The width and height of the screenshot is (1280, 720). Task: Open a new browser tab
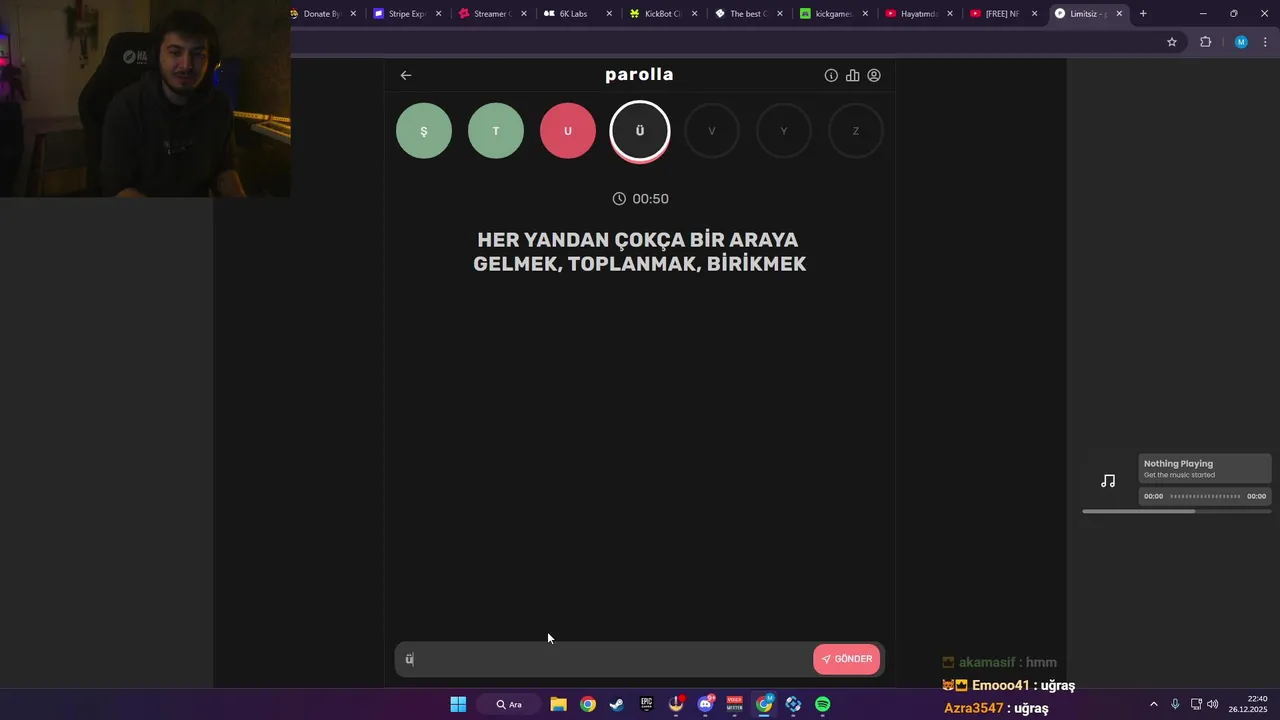pos(1143,14)
